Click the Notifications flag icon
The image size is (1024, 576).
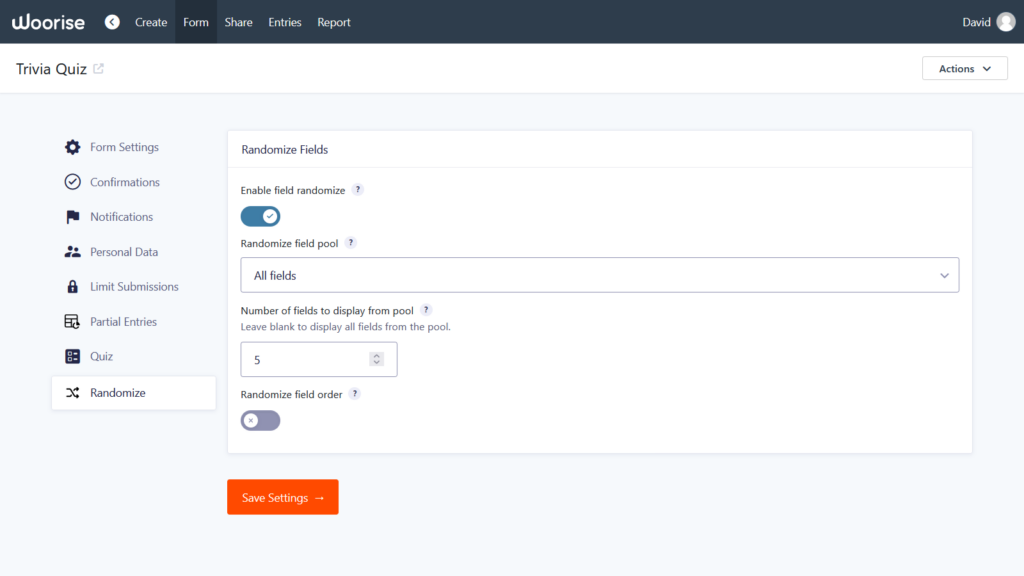[72, 217]
